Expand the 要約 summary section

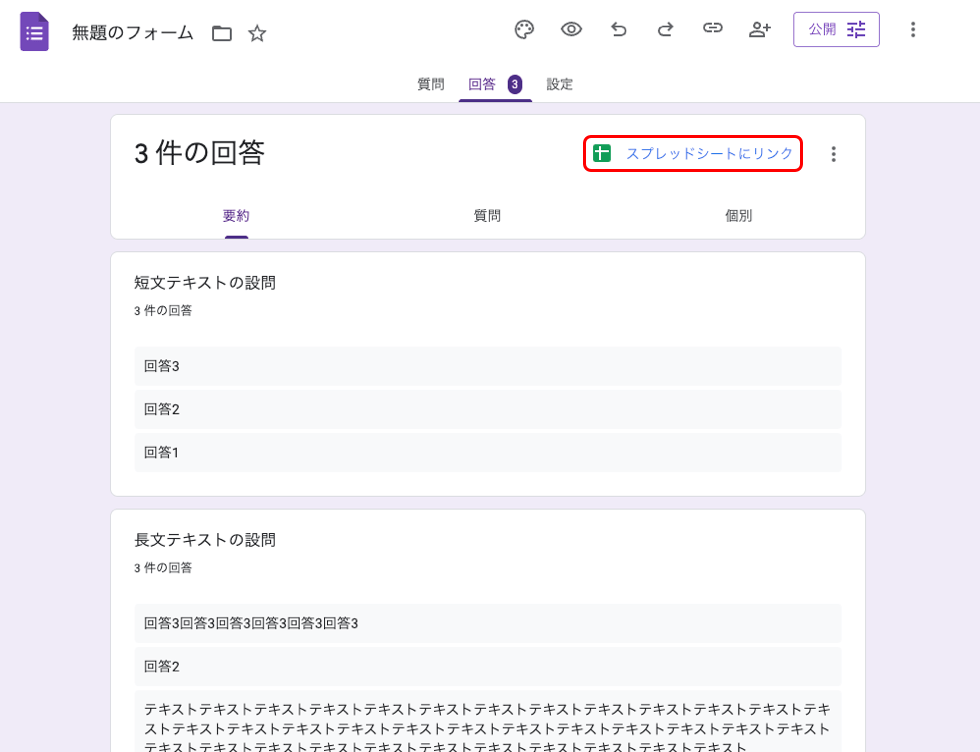(x=236, y=215)
